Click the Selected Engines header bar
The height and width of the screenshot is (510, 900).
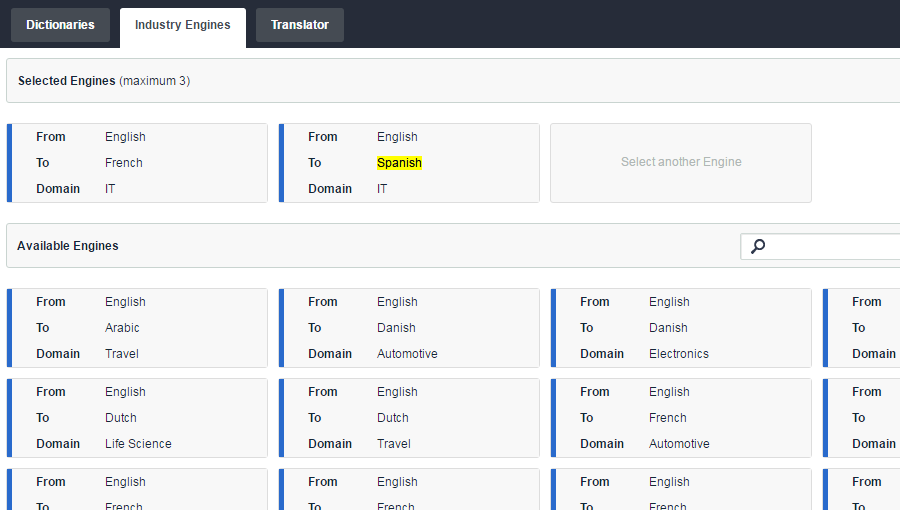click(x=450, y=81)
